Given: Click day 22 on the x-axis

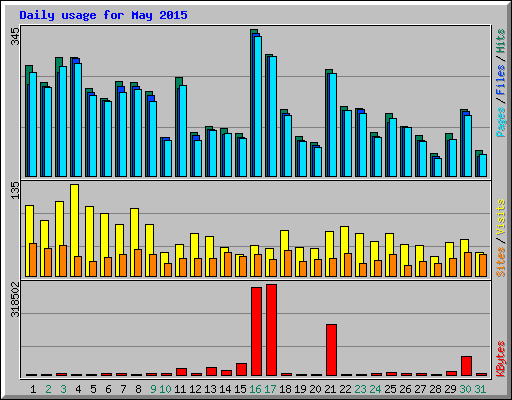Looking at the screenshot, I should coord(345,389).
